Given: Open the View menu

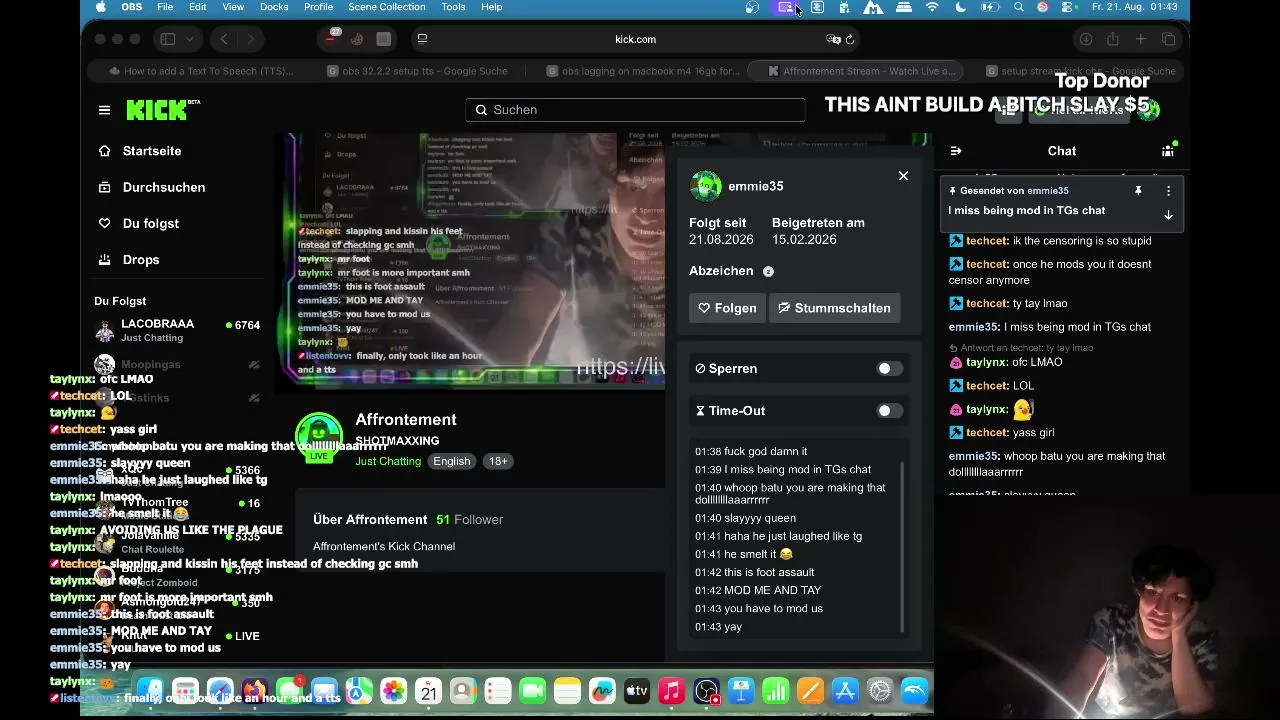Looking at the screenshot, I should tap(233, 7).
